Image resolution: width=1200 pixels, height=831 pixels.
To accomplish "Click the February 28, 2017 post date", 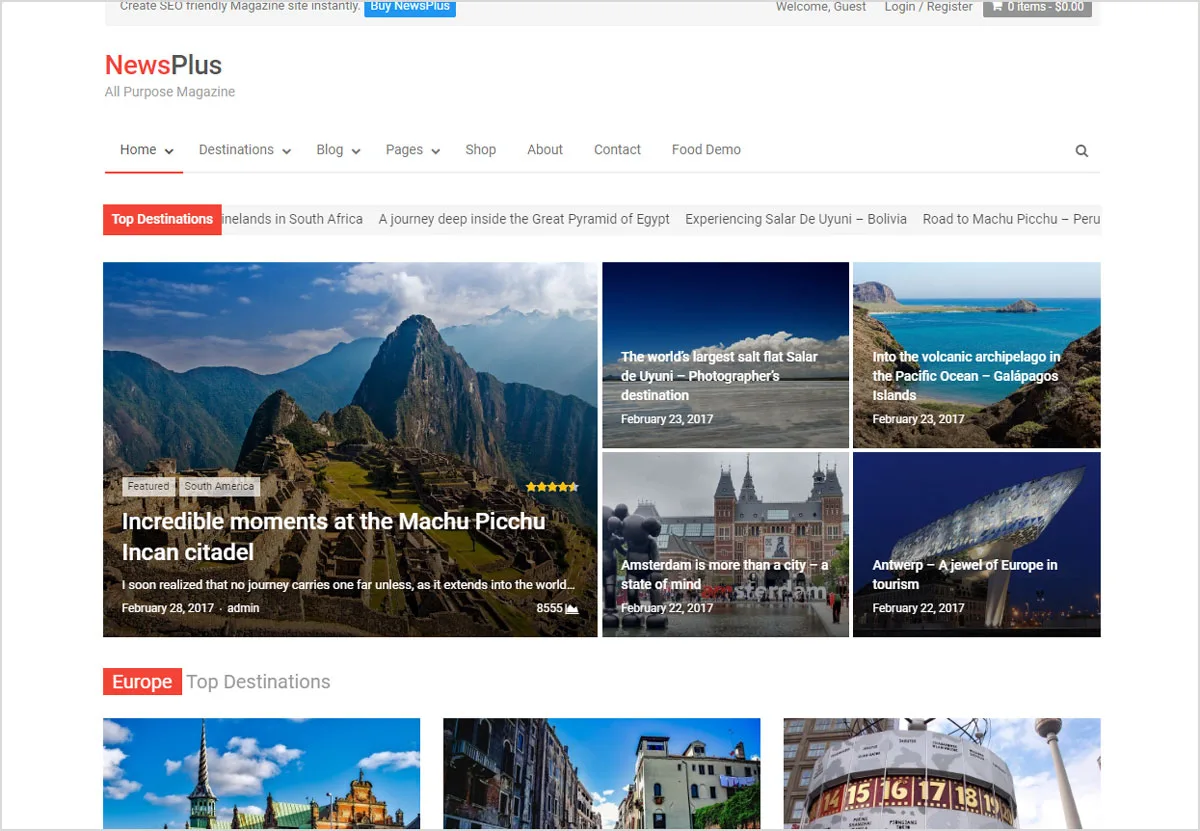I will (x=168, y=608).
